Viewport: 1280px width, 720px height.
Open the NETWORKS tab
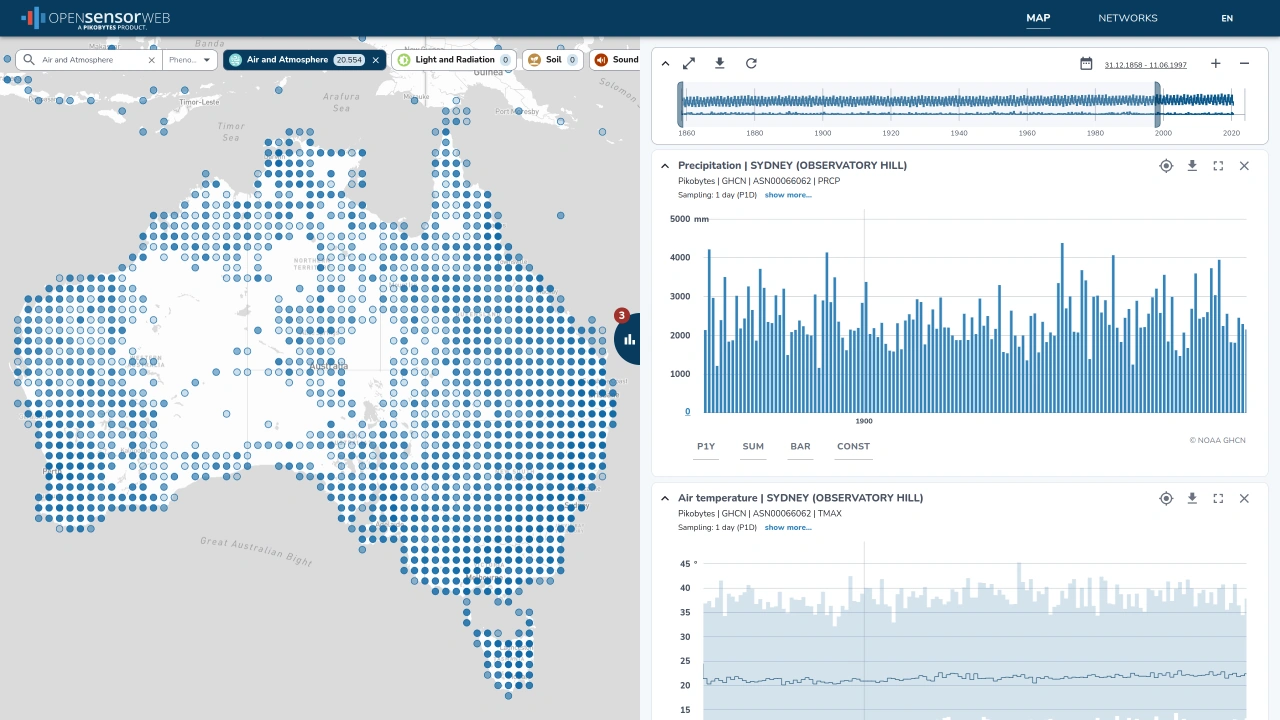pos(1128,18)
